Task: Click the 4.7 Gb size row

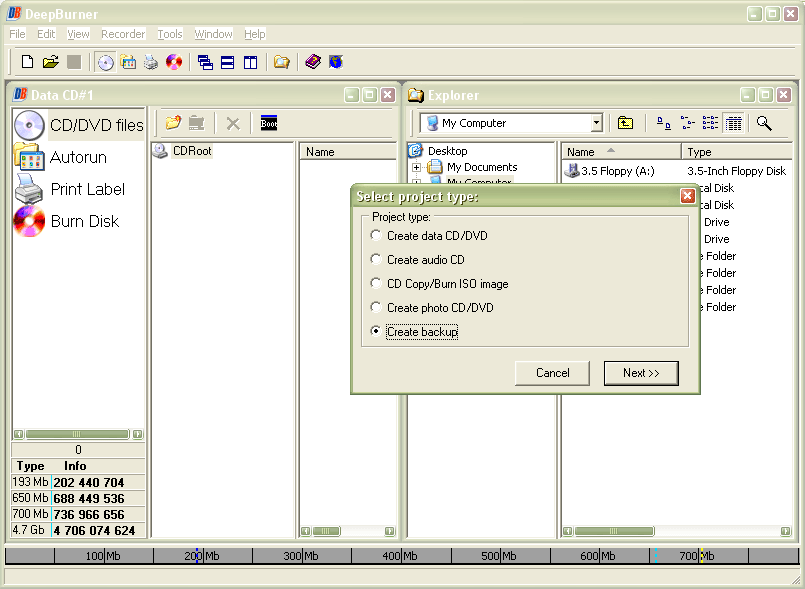Action: (x=78, y=530)
